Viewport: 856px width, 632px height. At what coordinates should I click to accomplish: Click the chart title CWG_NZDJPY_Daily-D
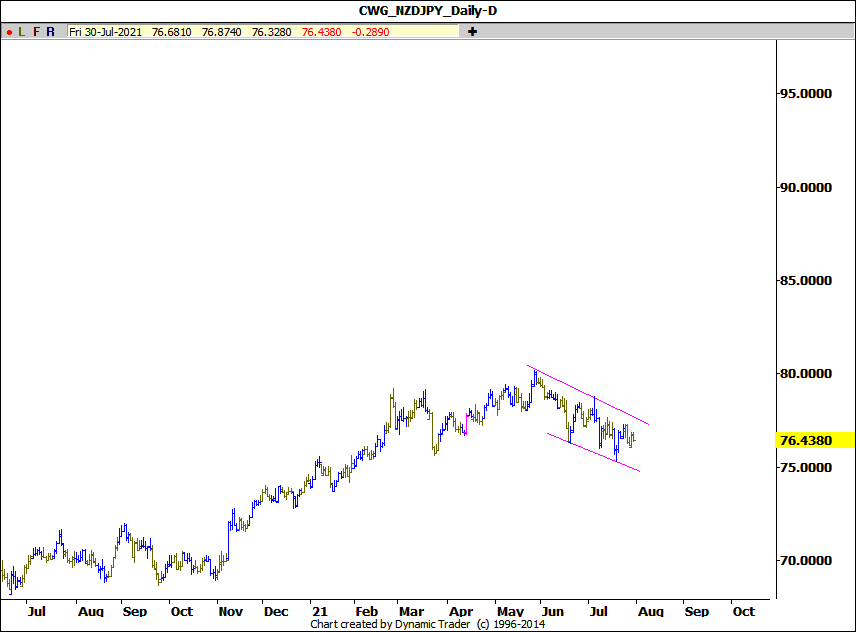click(x=428, y=11)
